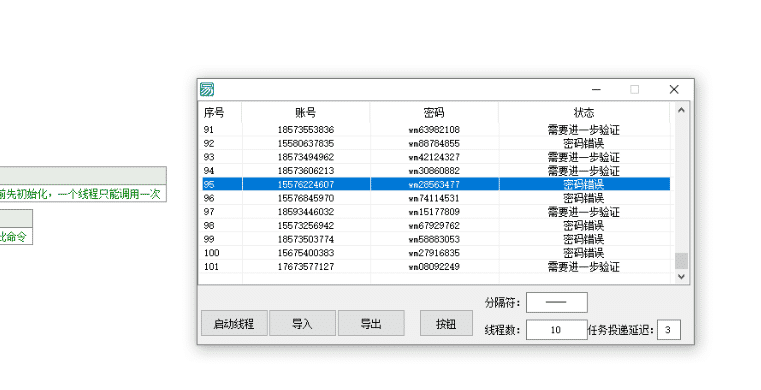Click sequence number 99
Image resolution: width=761 pixels, height=390 pixels.
pos(209,239)
